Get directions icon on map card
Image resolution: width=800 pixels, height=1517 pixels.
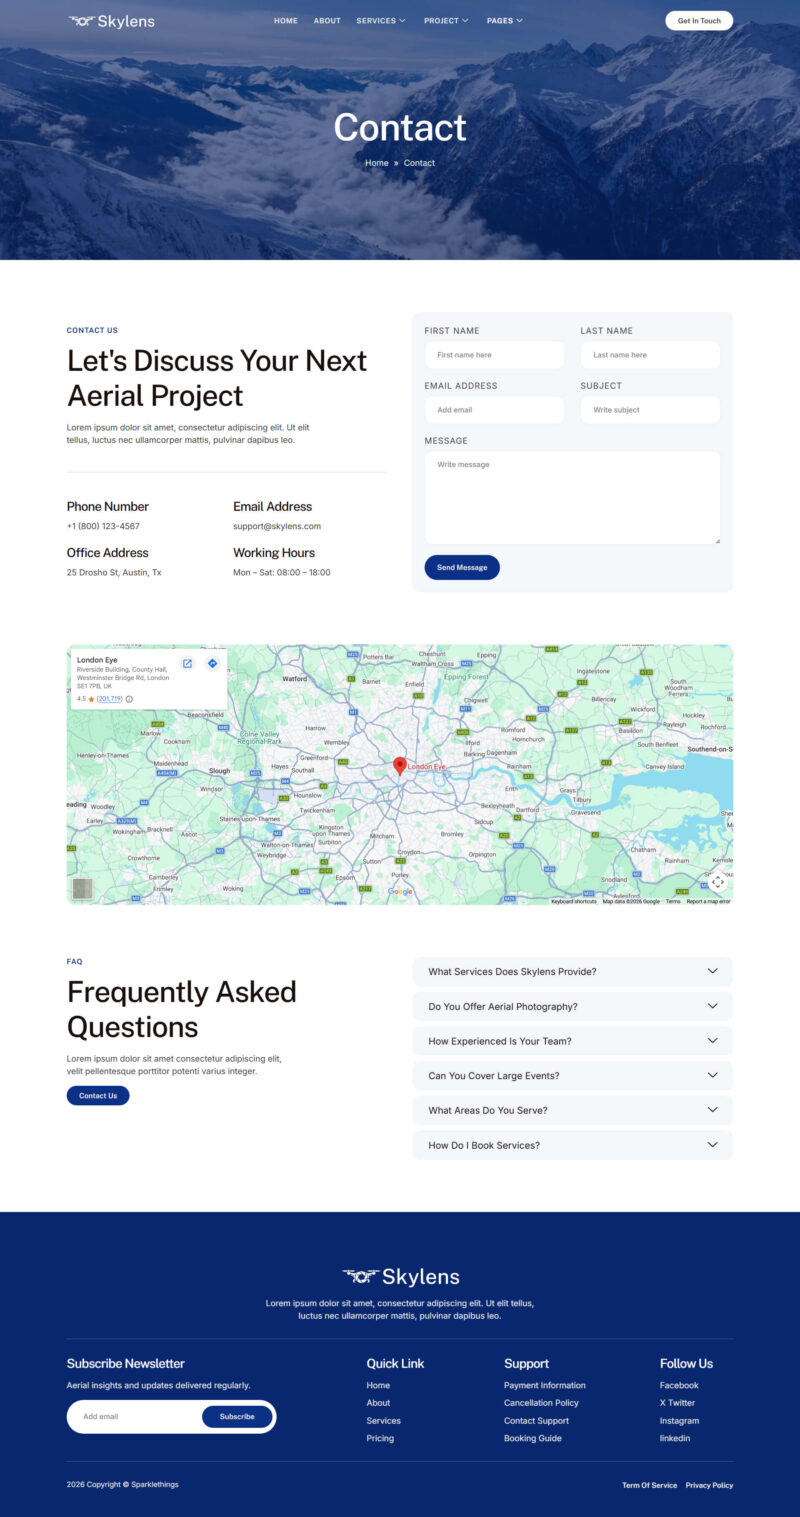[212, 664]
